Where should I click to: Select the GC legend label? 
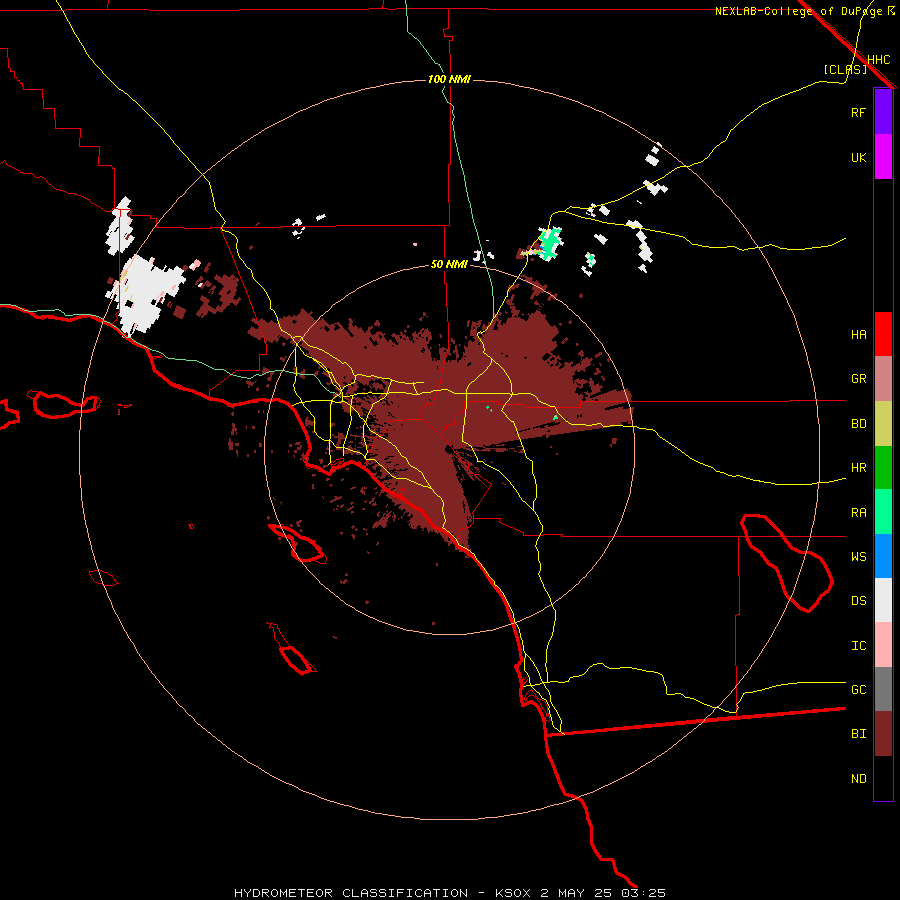[x=858, y=690]
